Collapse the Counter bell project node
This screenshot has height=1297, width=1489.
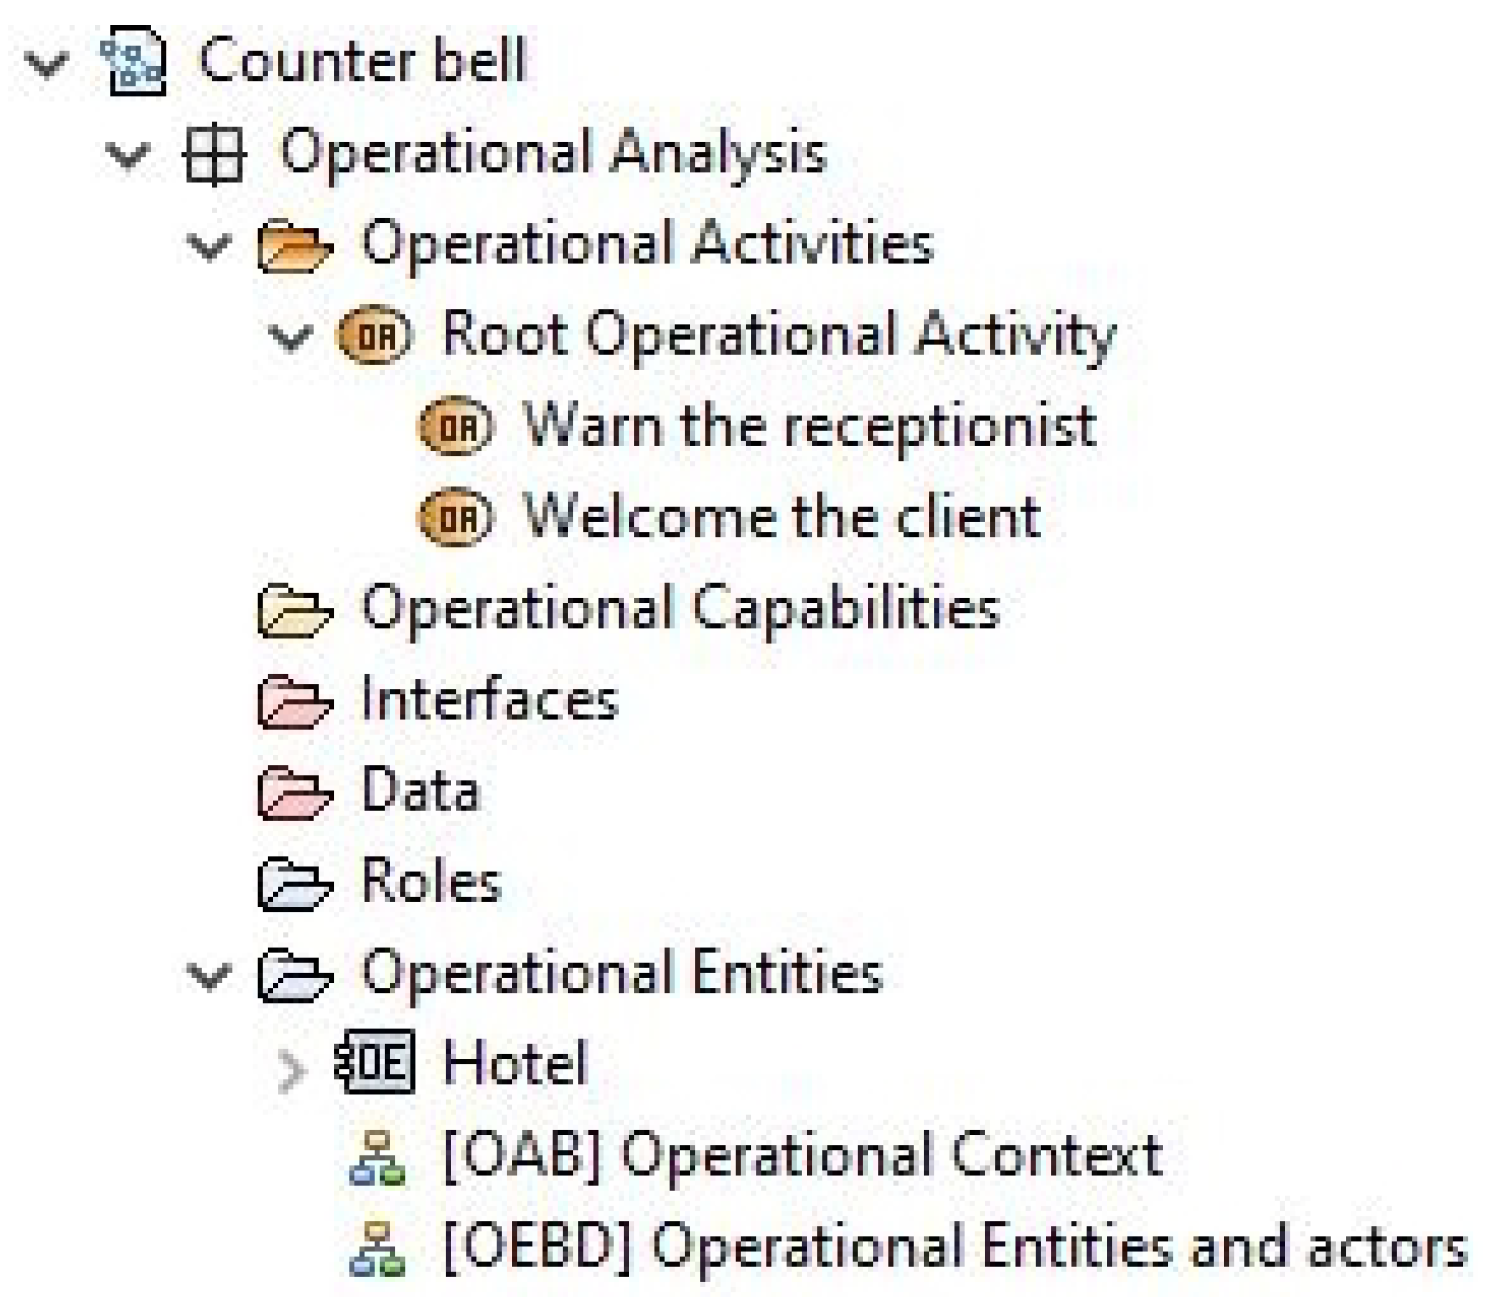pos(47,64)
